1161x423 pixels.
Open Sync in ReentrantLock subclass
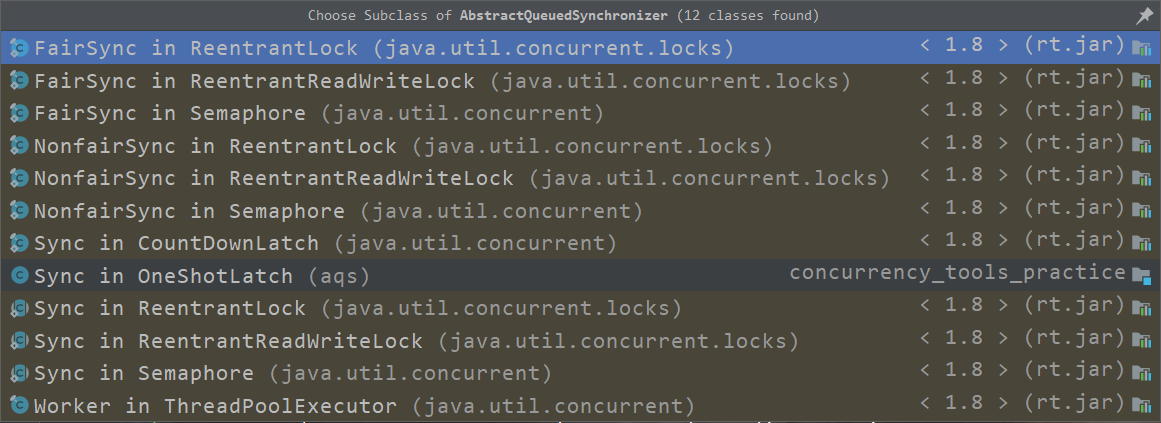169,308
